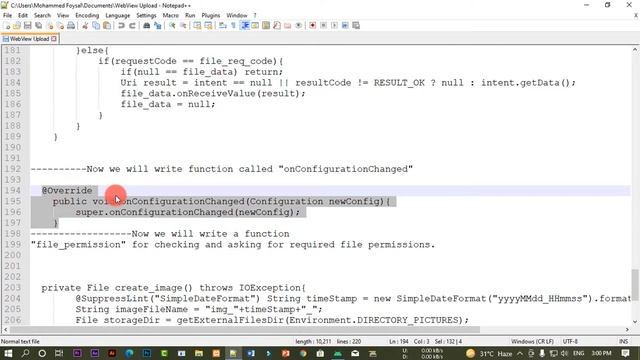Click the Open file toolbar icon
Viewport: 640px width, 360px height.
coord(17,25)
